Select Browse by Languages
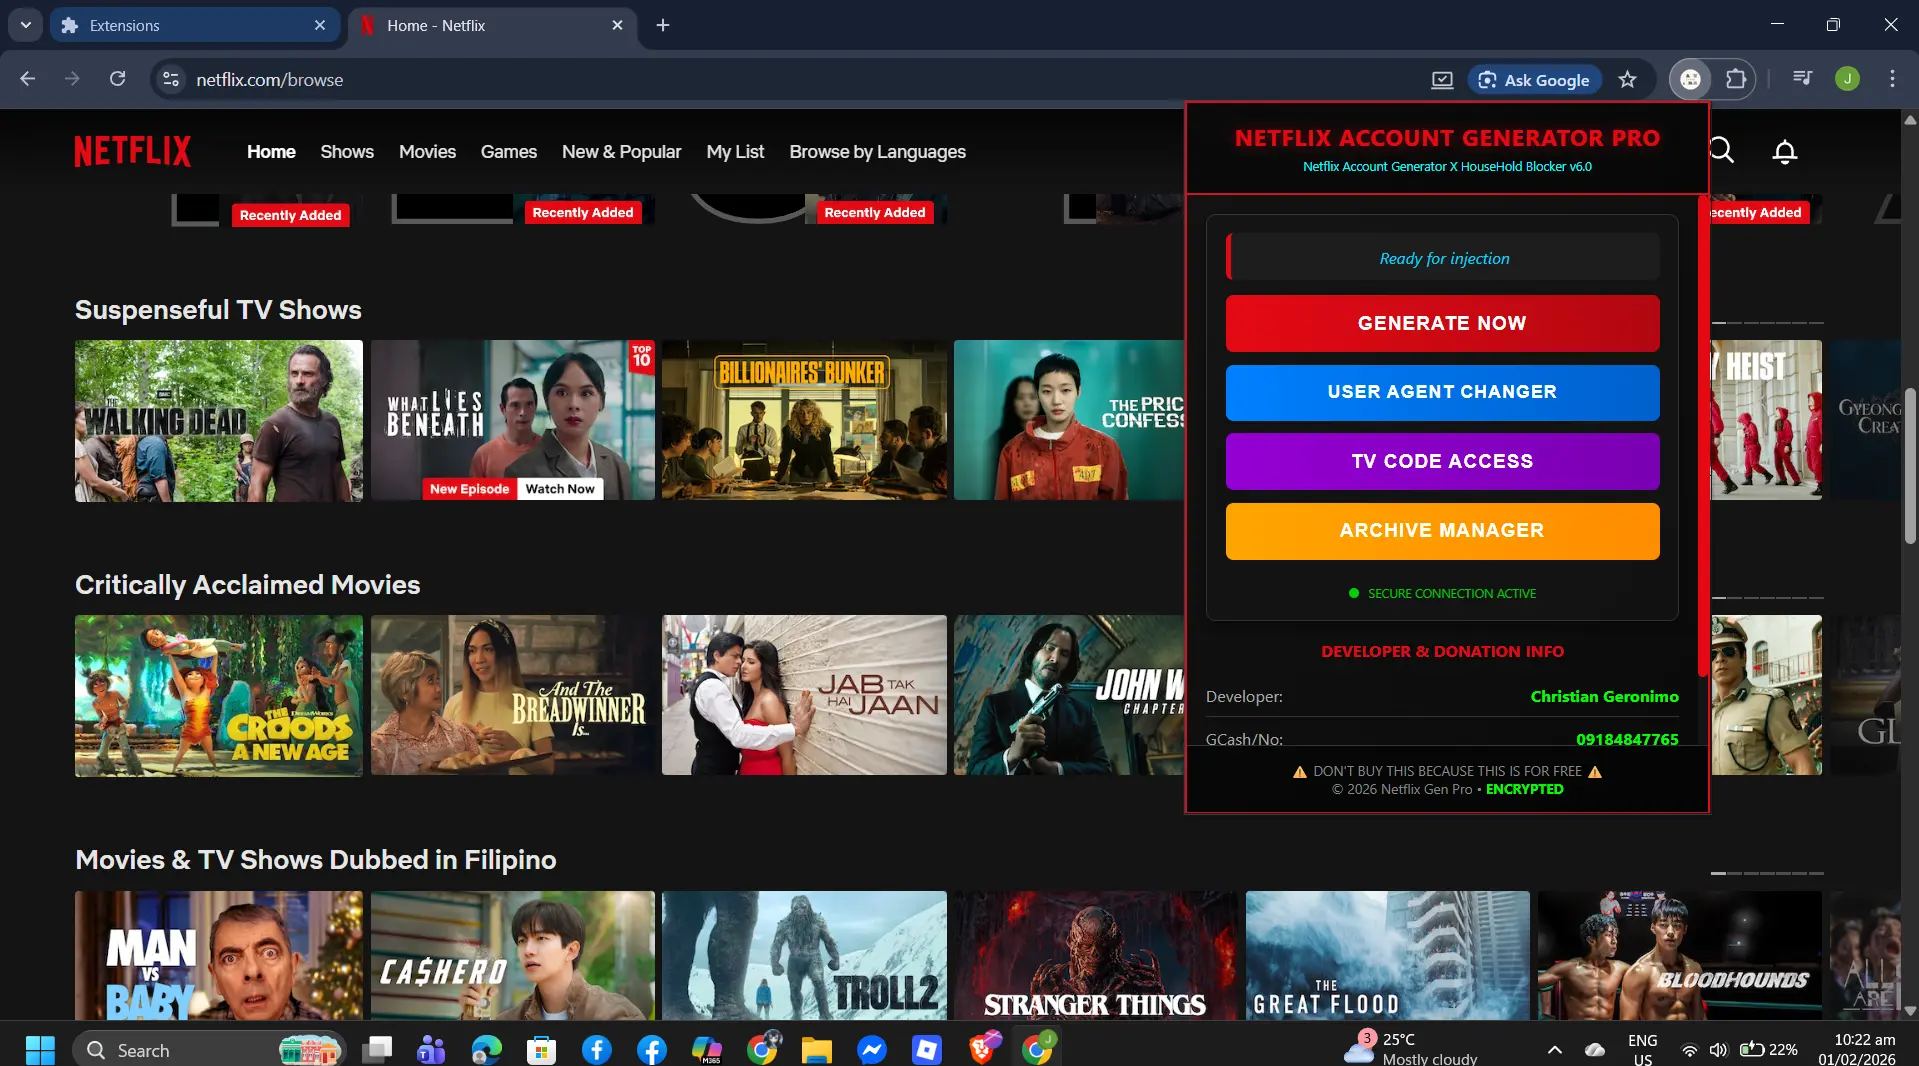Viewport: 1919px width, 1066px height. pos(877,152)
